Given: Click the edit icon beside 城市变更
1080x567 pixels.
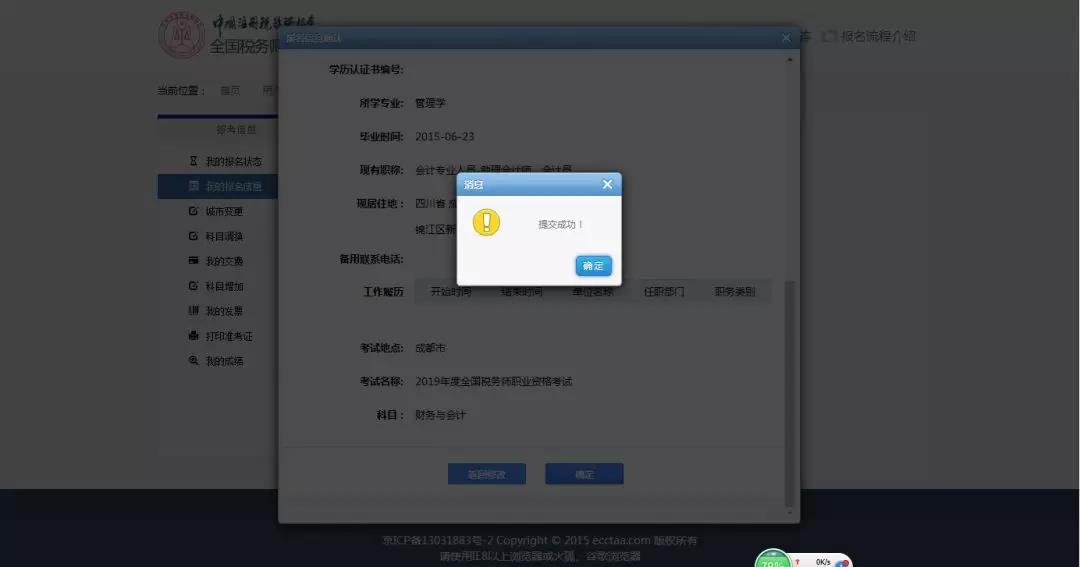Looking at the screenshot, I should 194,211.
